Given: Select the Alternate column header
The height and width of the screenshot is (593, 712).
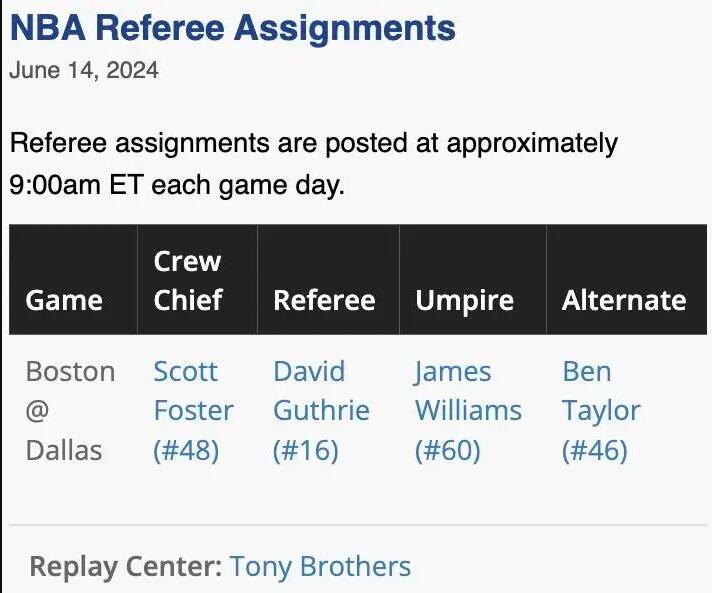Looking at the screenshot, I should coord(624,300).
